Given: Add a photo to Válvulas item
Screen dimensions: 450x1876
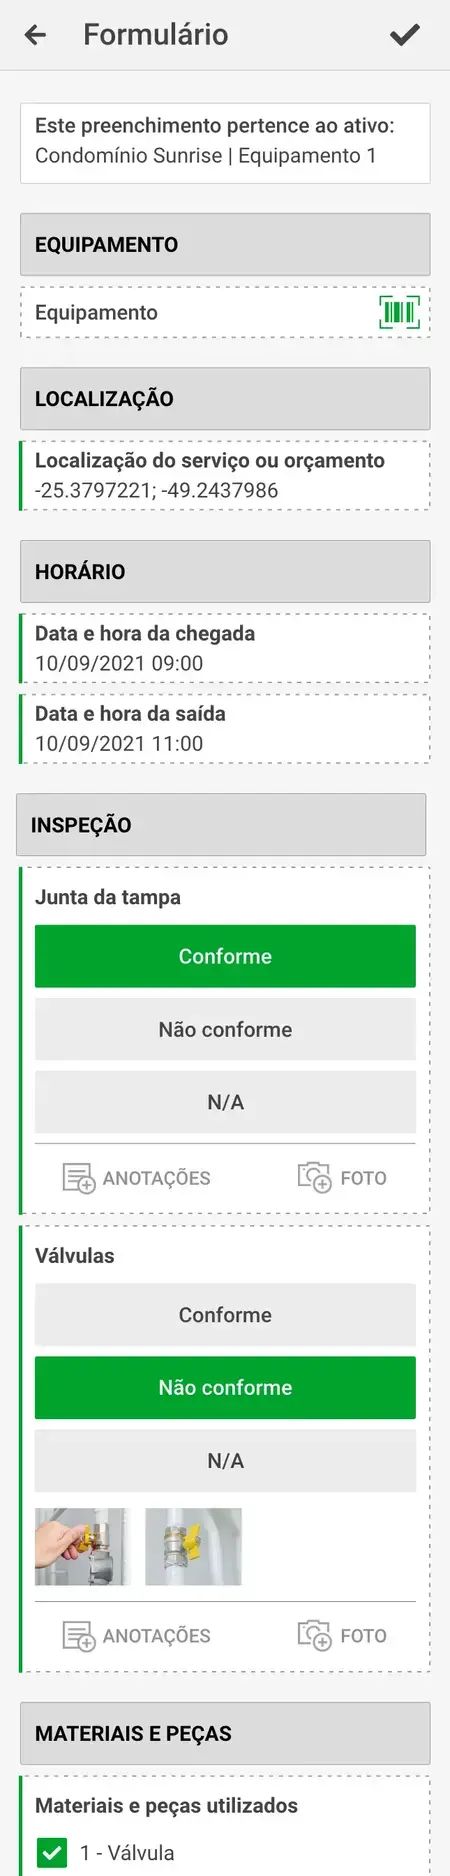Looking at the screenshot, I should pyautogui.click(x=342, y=1636).
